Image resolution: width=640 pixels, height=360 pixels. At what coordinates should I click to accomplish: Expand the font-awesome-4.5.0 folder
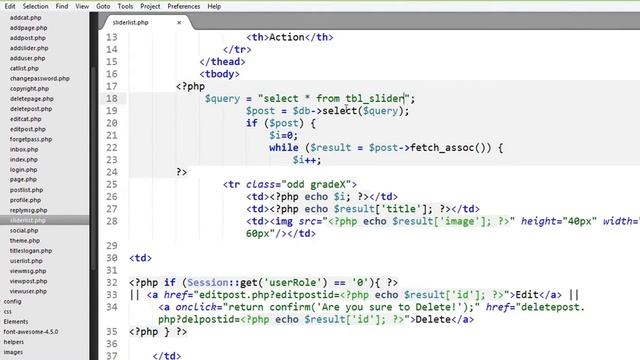[31, 332]
